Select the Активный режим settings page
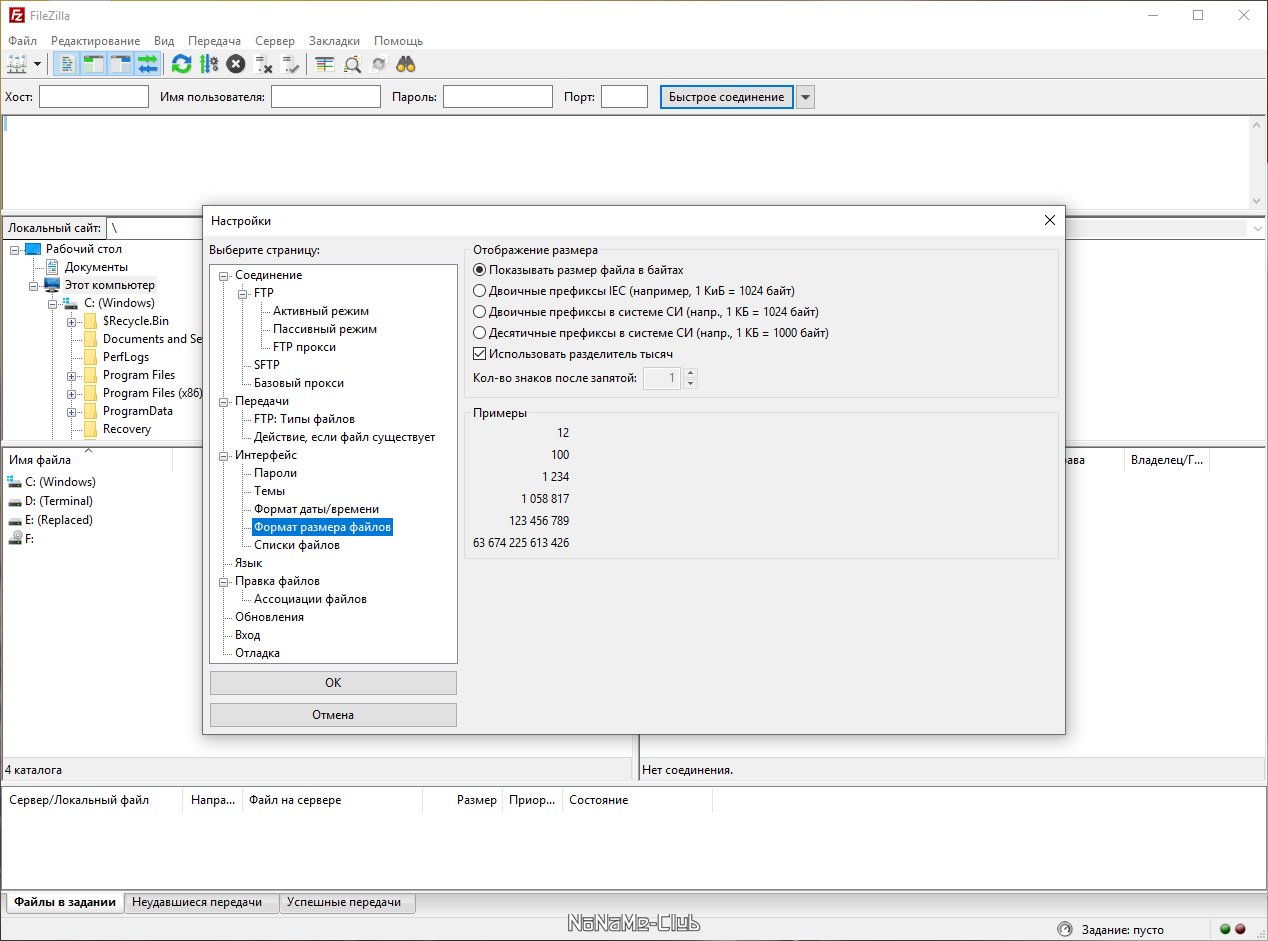Image resolution: width=1268 pixels, height=941 pixels. [321, 311]
